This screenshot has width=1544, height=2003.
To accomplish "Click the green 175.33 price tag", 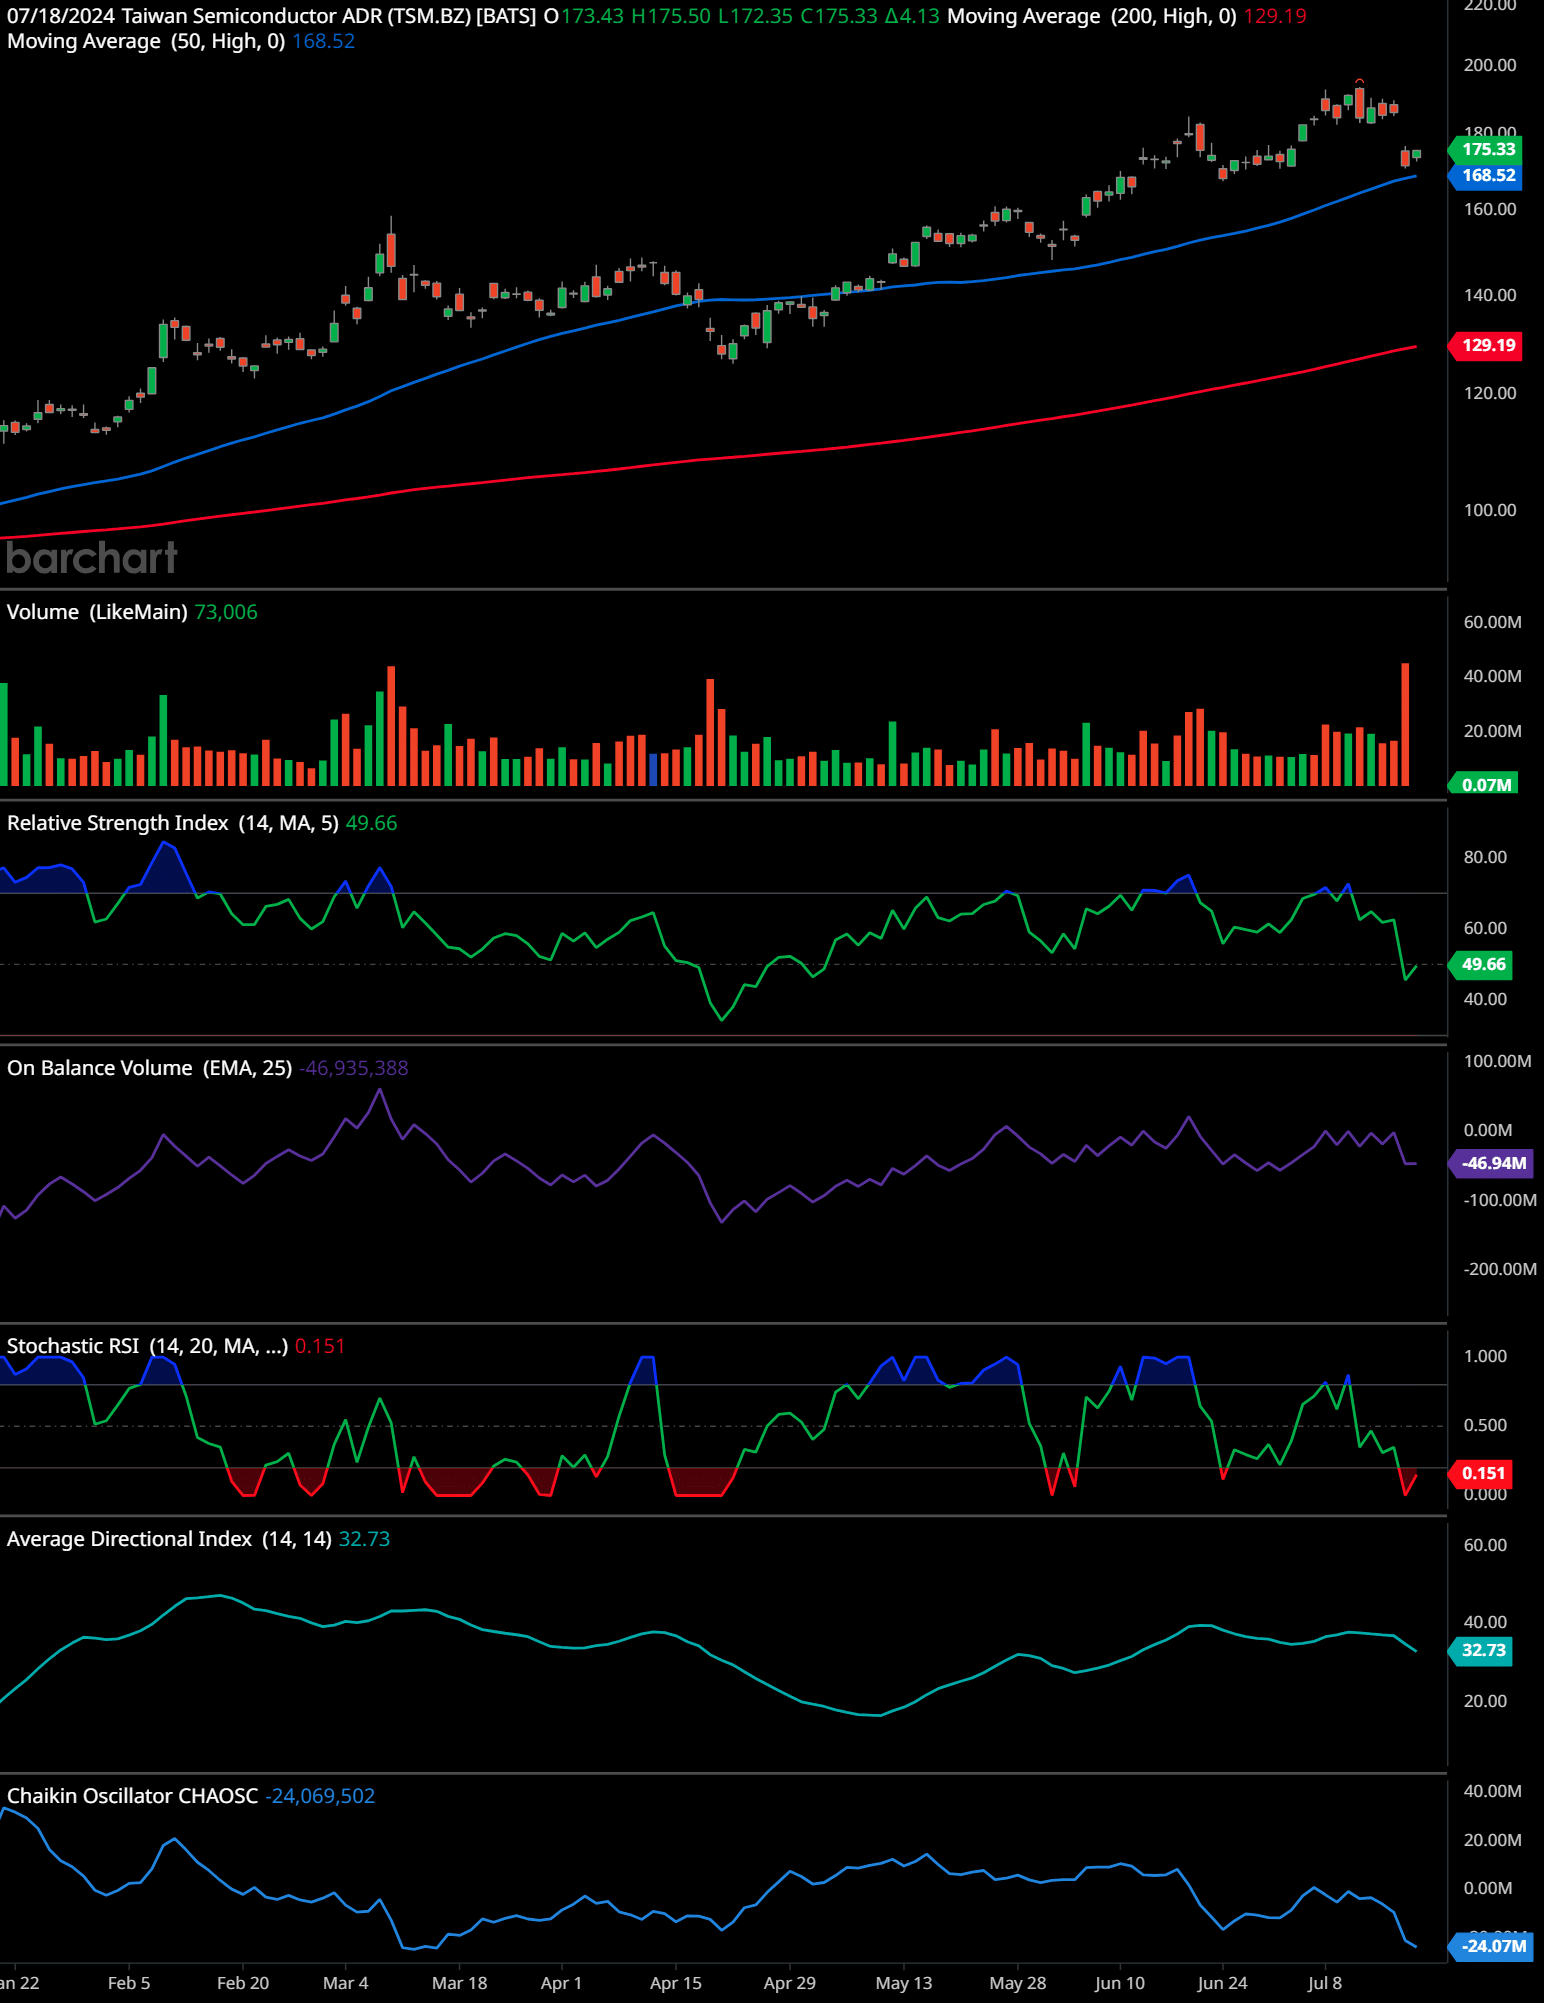I will point(1487,149).
